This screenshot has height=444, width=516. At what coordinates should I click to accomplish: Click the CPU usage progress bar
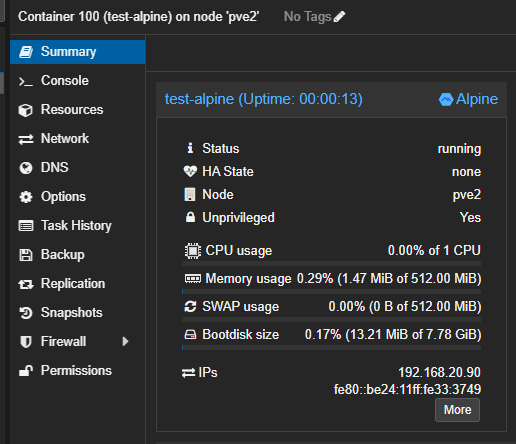(x=331, y=263)
